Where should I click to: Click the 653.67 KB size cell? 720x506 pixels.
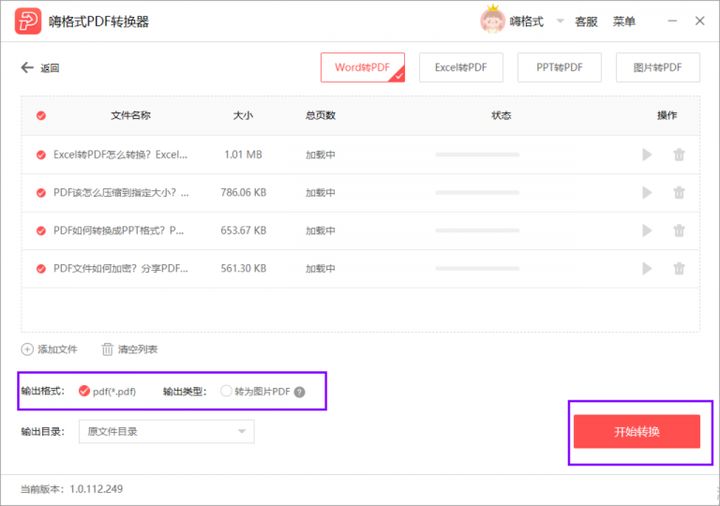pos(243,230)
